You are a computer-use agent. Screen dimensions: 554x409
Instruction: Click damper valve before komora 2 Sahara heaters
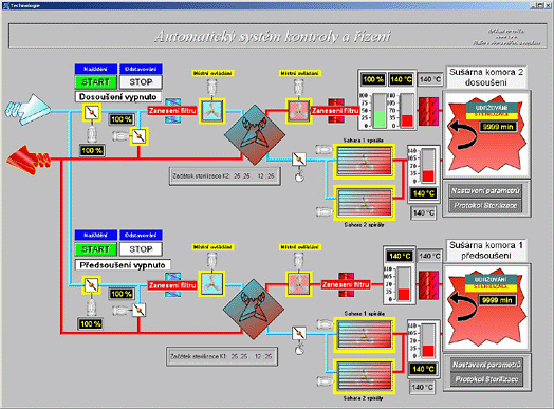[299, 159]
